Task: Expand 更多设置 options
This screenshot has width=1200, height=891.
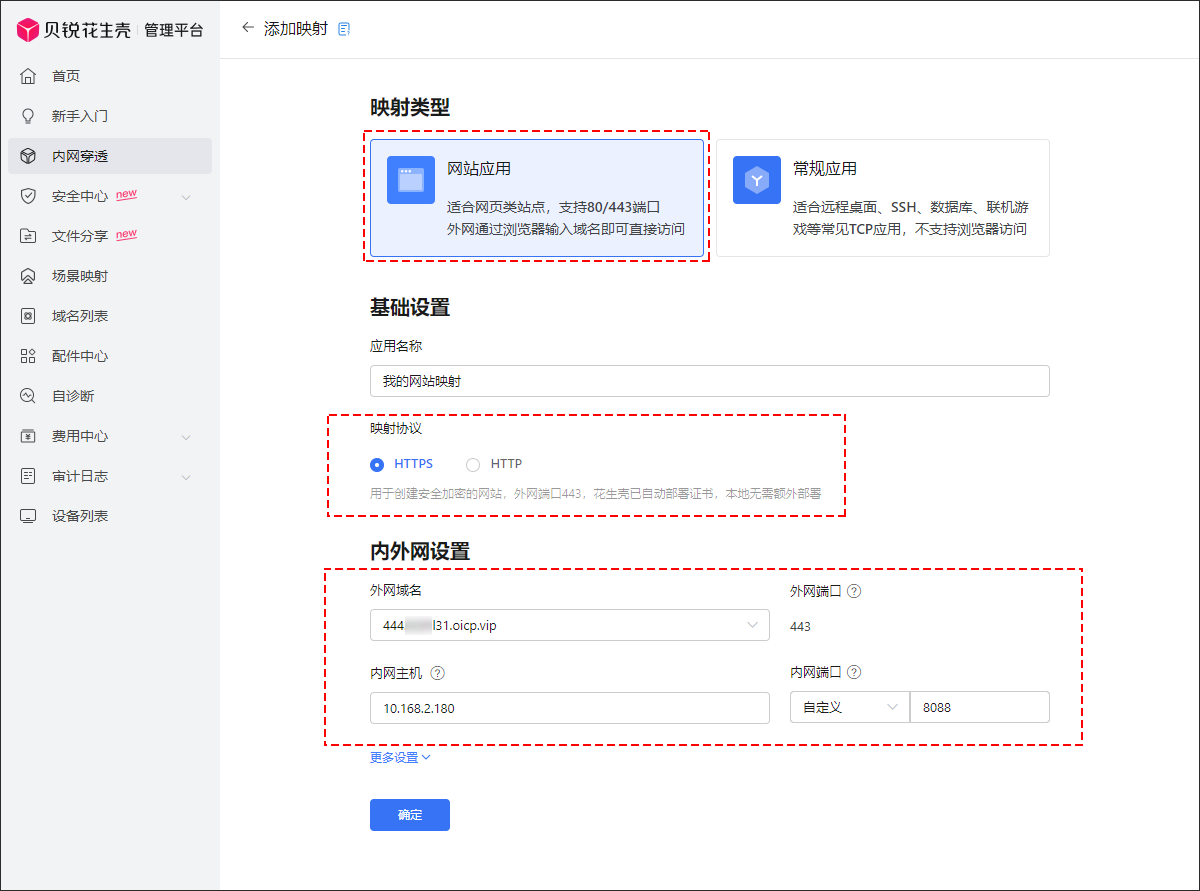Action: point(400,758)
